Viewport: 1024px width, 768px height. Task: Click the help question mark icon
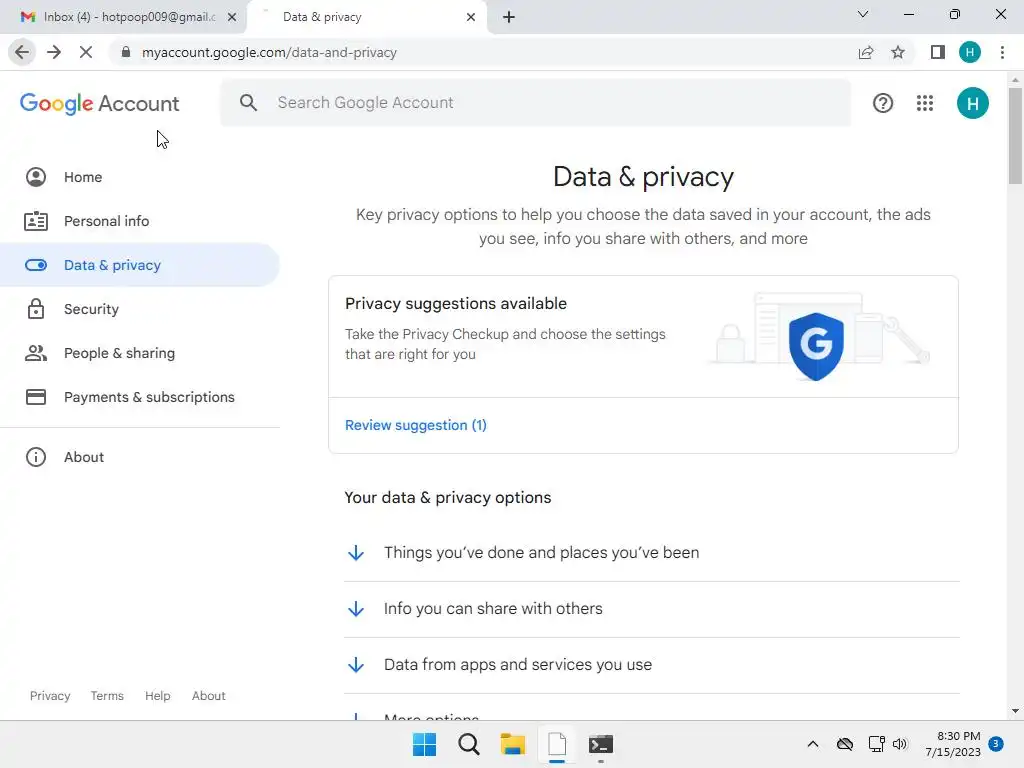(x=883, y=103)
